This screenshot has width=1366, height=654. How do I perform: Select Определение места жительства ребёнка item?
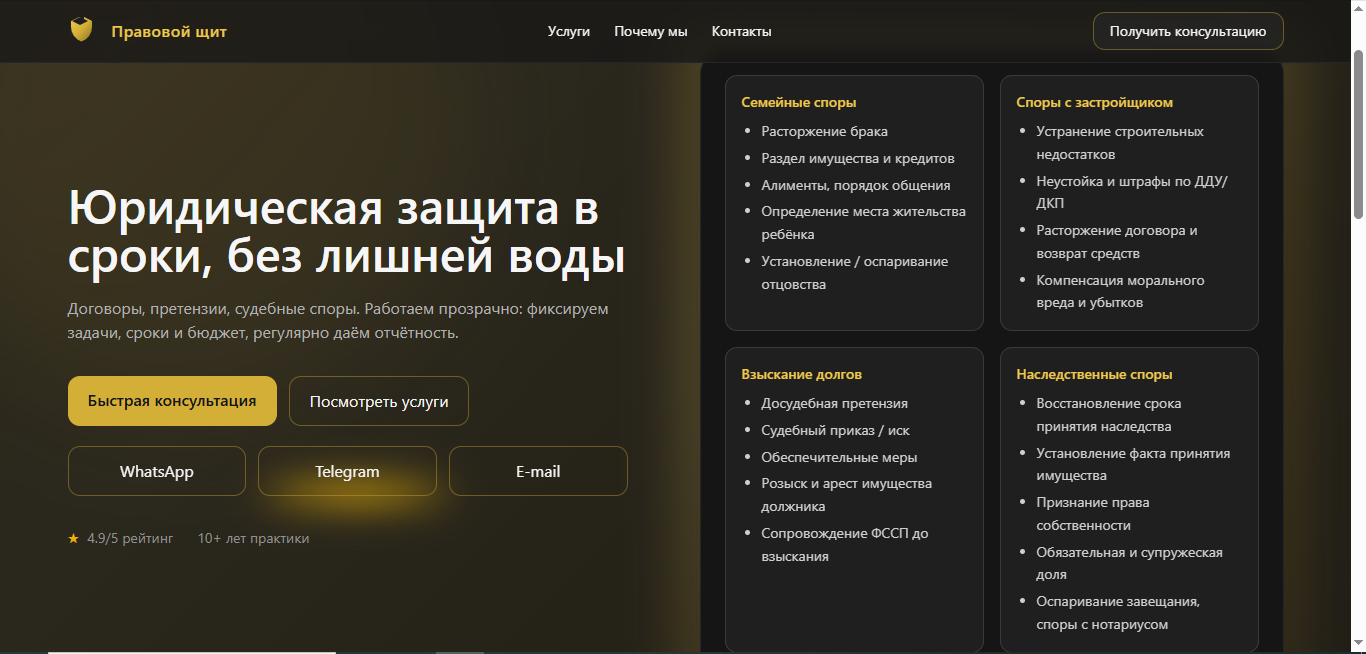click(863, 223)
